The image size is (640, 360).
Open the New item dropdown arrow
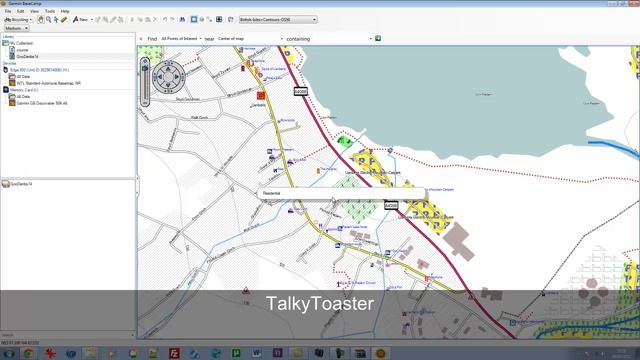click(x=91, y=20)
